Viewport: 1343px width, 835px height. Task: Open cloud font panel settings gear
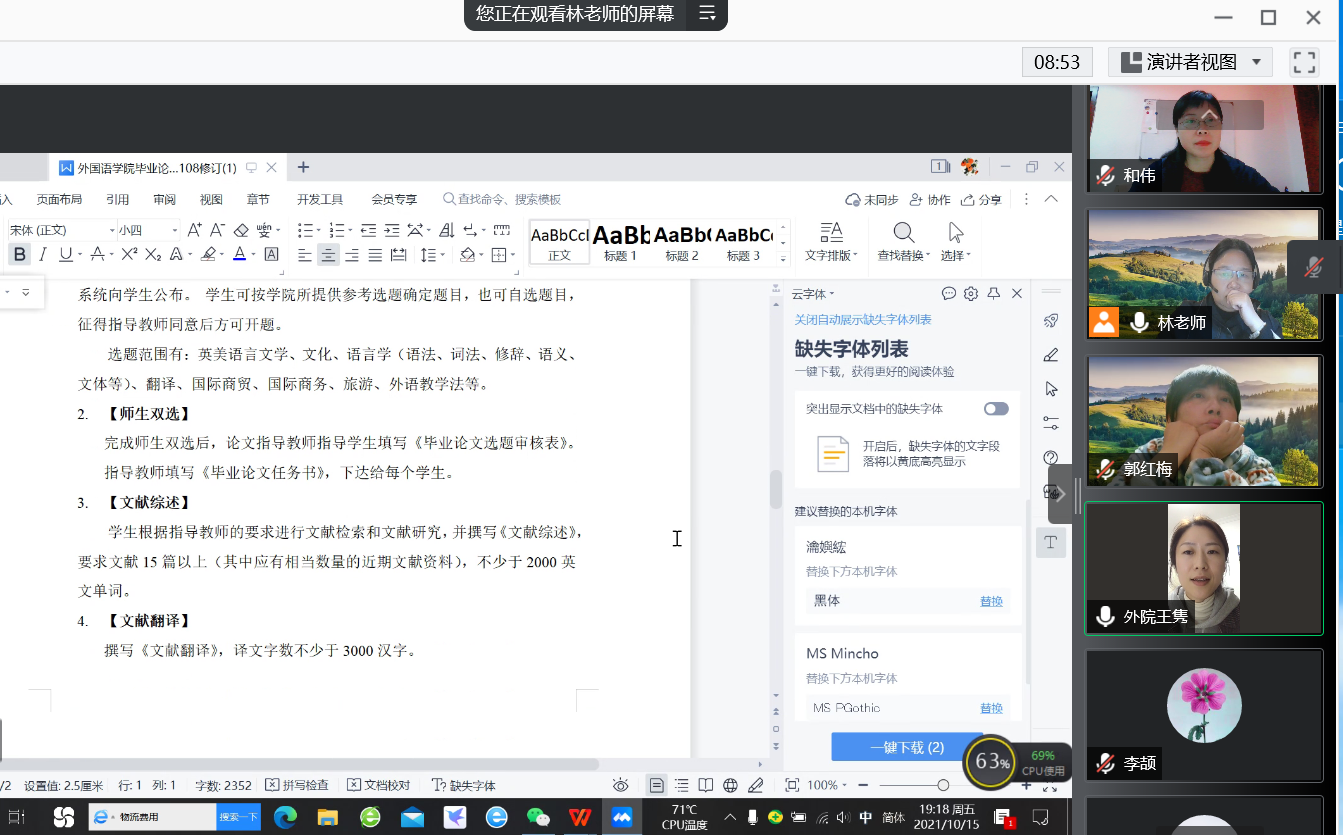point(971,294)
